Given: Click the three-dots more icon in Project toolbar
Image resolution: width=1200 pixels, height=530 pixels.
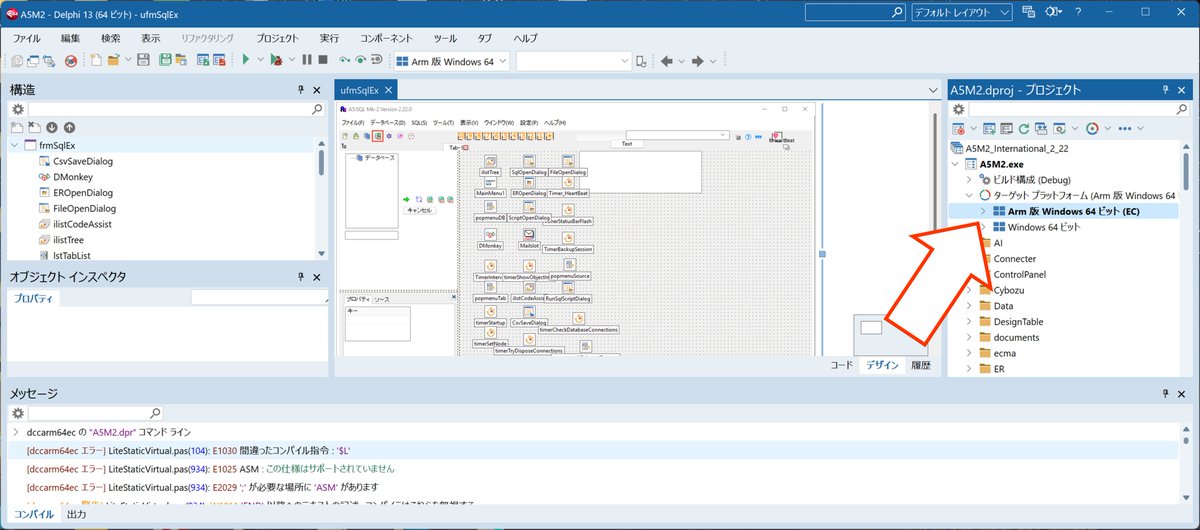Looking at the screenshot, I should [1125, 128].
